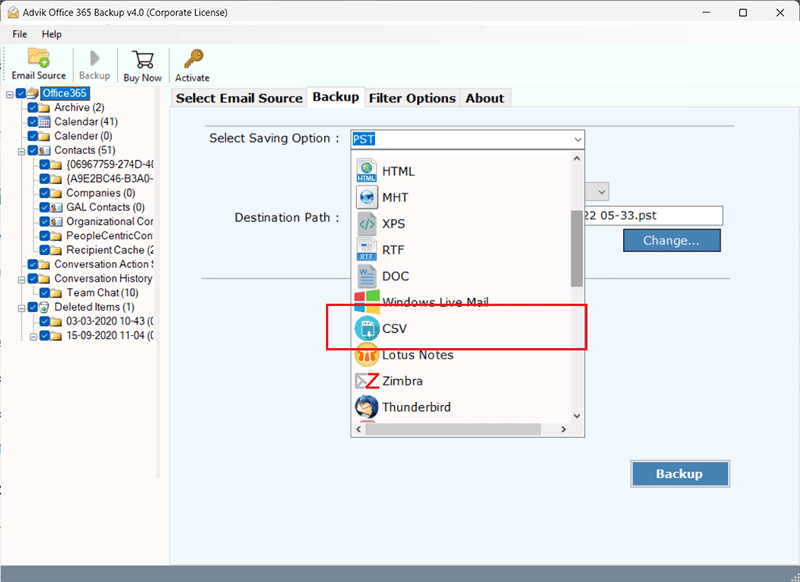Click the Archive (2) folder icon
Viewport: 800px width, 582px height.
44,108
